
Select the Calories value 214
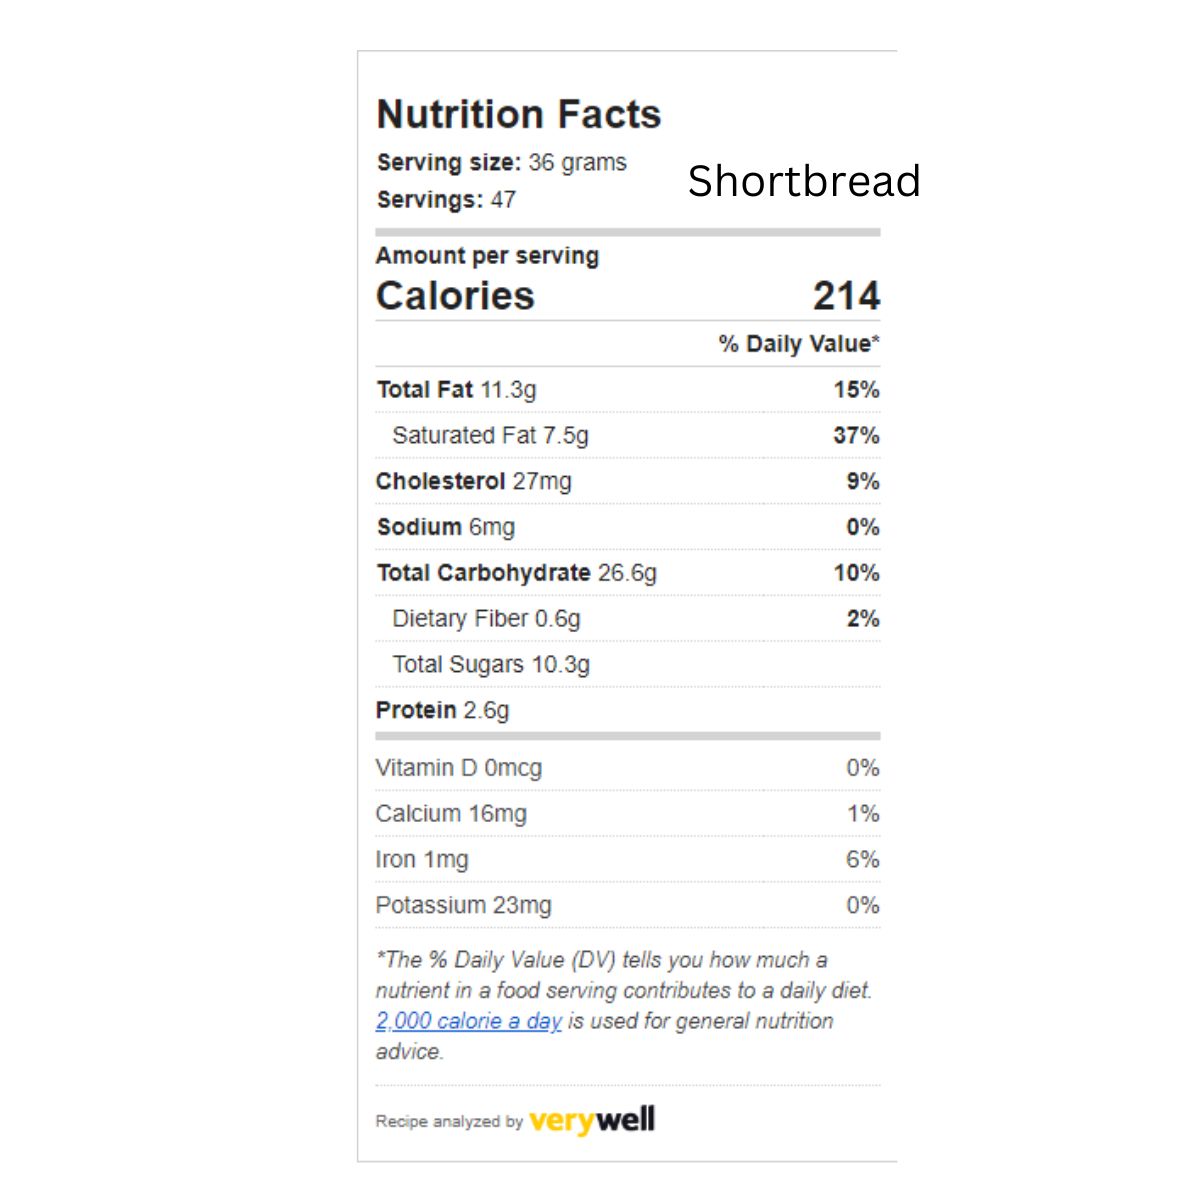[846, 296]
